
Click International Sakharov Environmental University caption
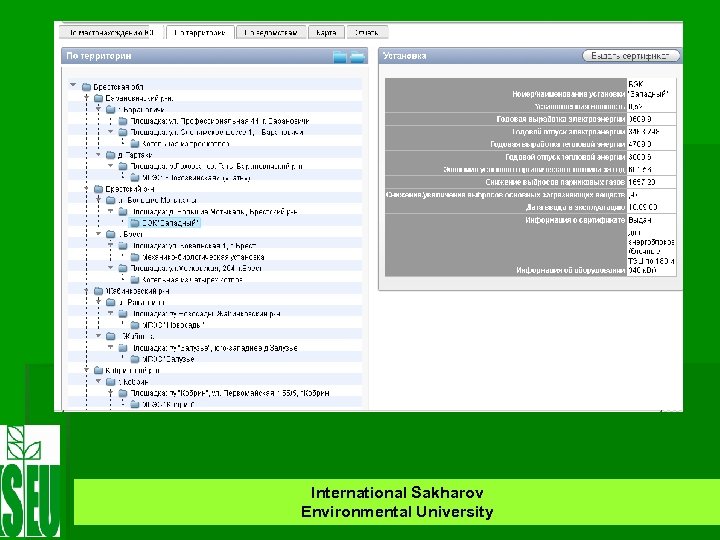point(397,502)
